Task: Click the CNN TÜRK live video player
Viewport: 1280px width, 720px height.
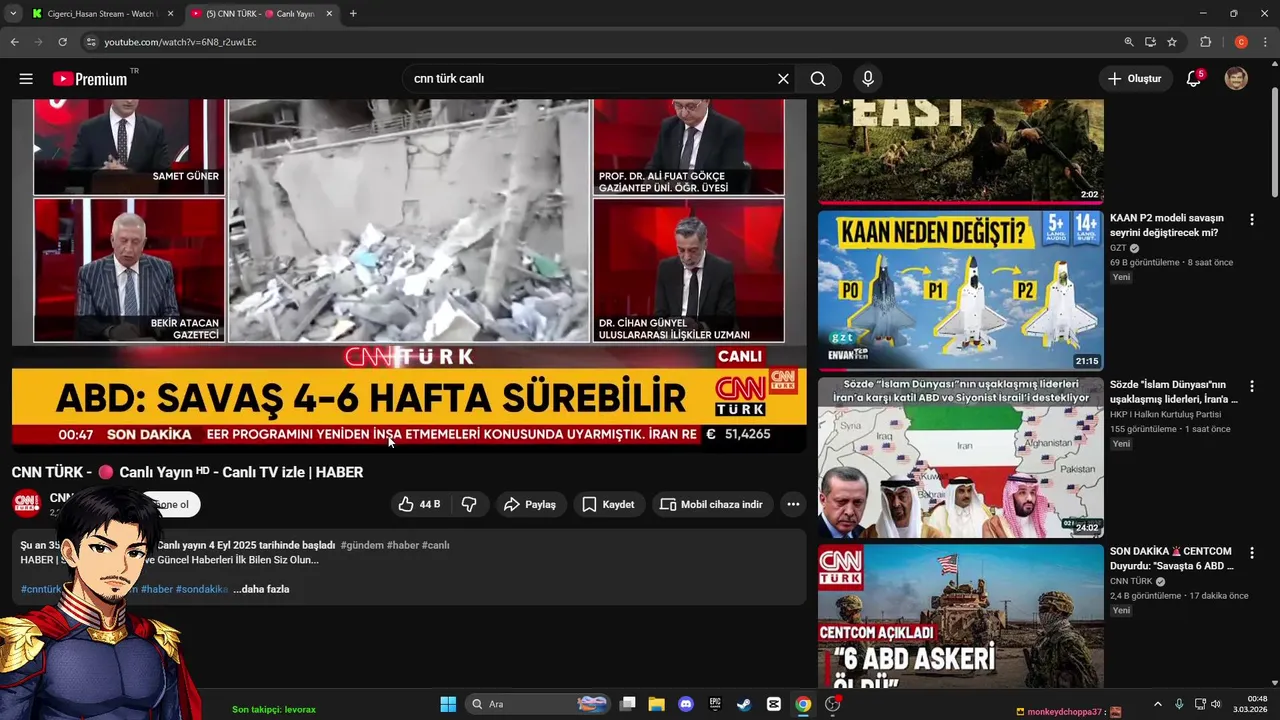Action: click(409, 276)
